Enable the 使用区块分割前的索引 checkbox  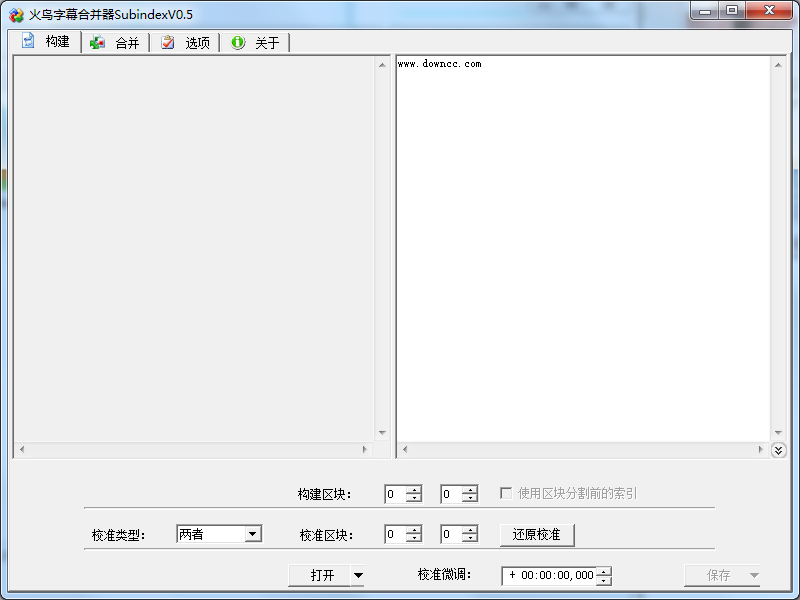[508, 493]
